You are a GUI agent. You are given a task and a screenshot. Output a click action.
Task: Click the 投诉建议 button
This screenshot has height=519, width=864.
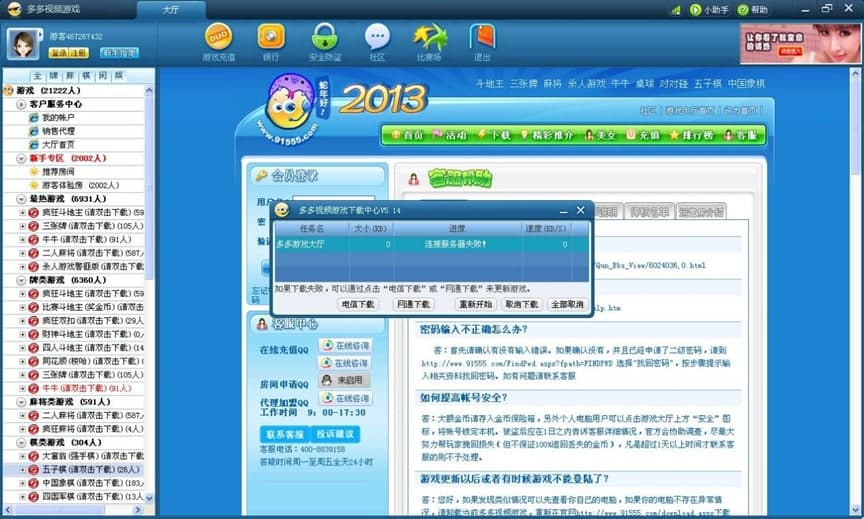[335, 434]
